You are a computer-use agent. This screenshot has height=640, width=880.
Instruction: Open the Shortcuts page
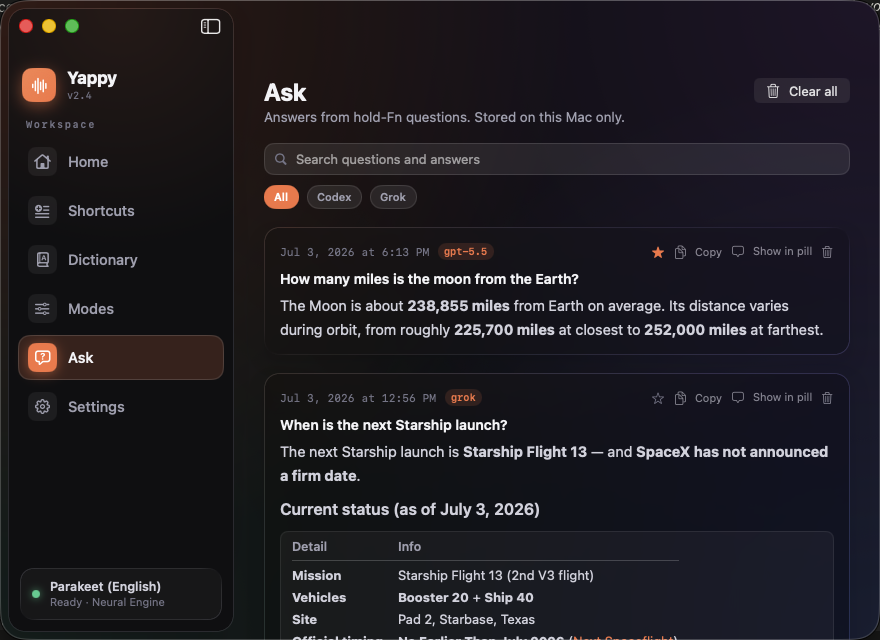click(121, 211)
